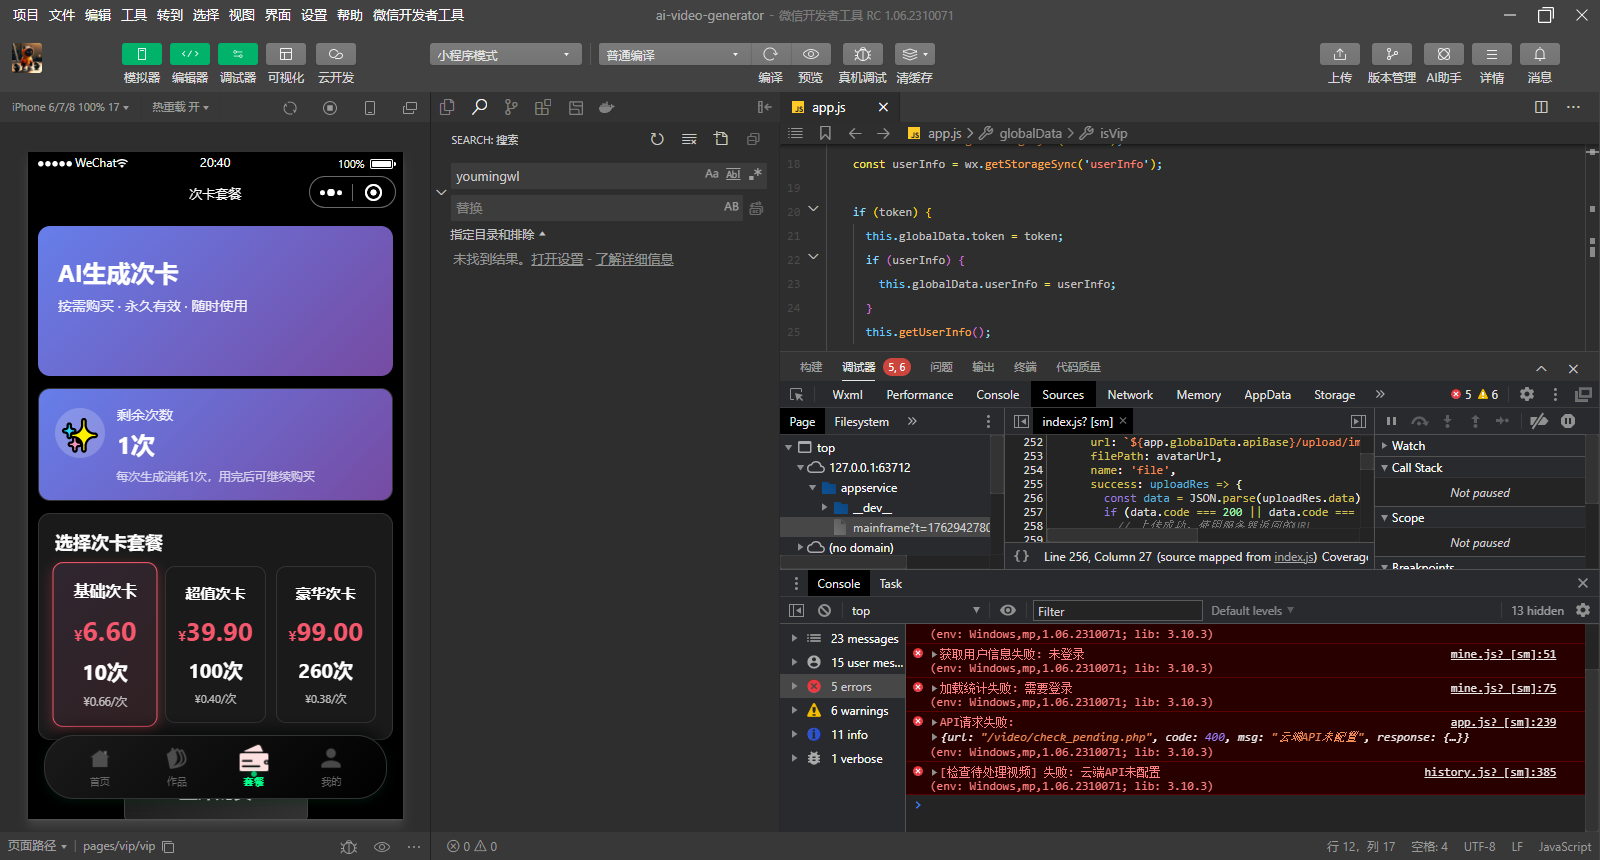The height and width of the screenshot is (860, 1600).
Task: Refresh search results icon in search panel
Action: [x=657, y=140]
